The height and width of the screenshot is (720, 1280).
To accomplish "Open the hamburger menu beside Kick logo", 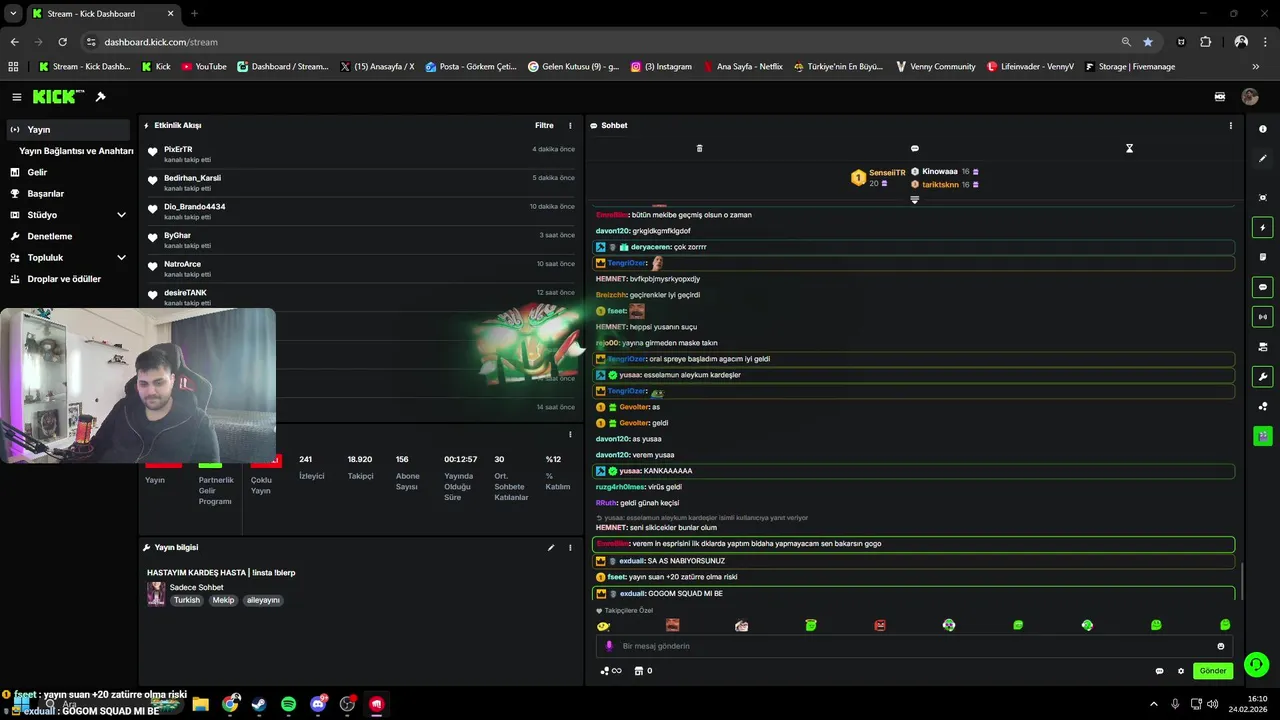I will click(x=17, y=97).
